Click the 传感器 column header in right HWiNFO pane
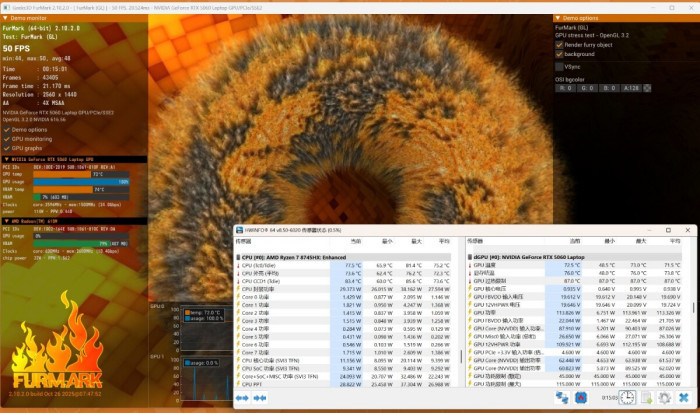Image resolution: width=700 pixels, height=413 pixels. 475,241
